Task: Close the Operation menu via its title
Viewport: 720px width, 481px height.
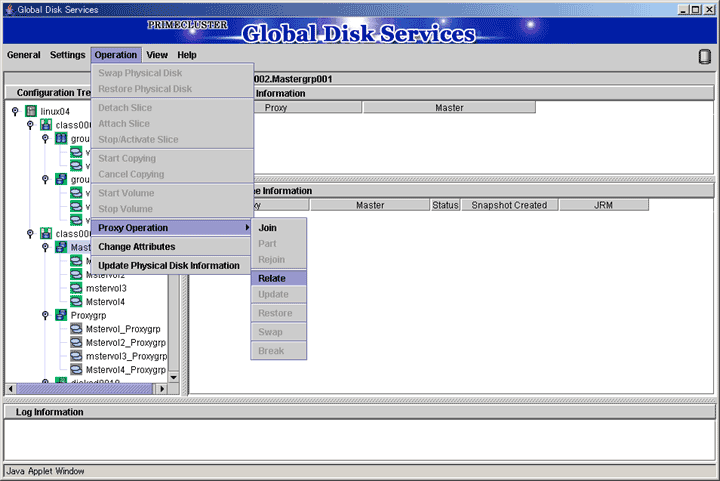Action: pos(116,55)
